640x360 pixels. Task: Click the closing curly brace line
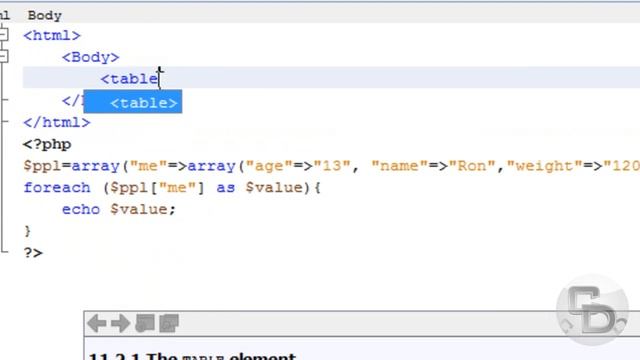(x=27, y=231)
